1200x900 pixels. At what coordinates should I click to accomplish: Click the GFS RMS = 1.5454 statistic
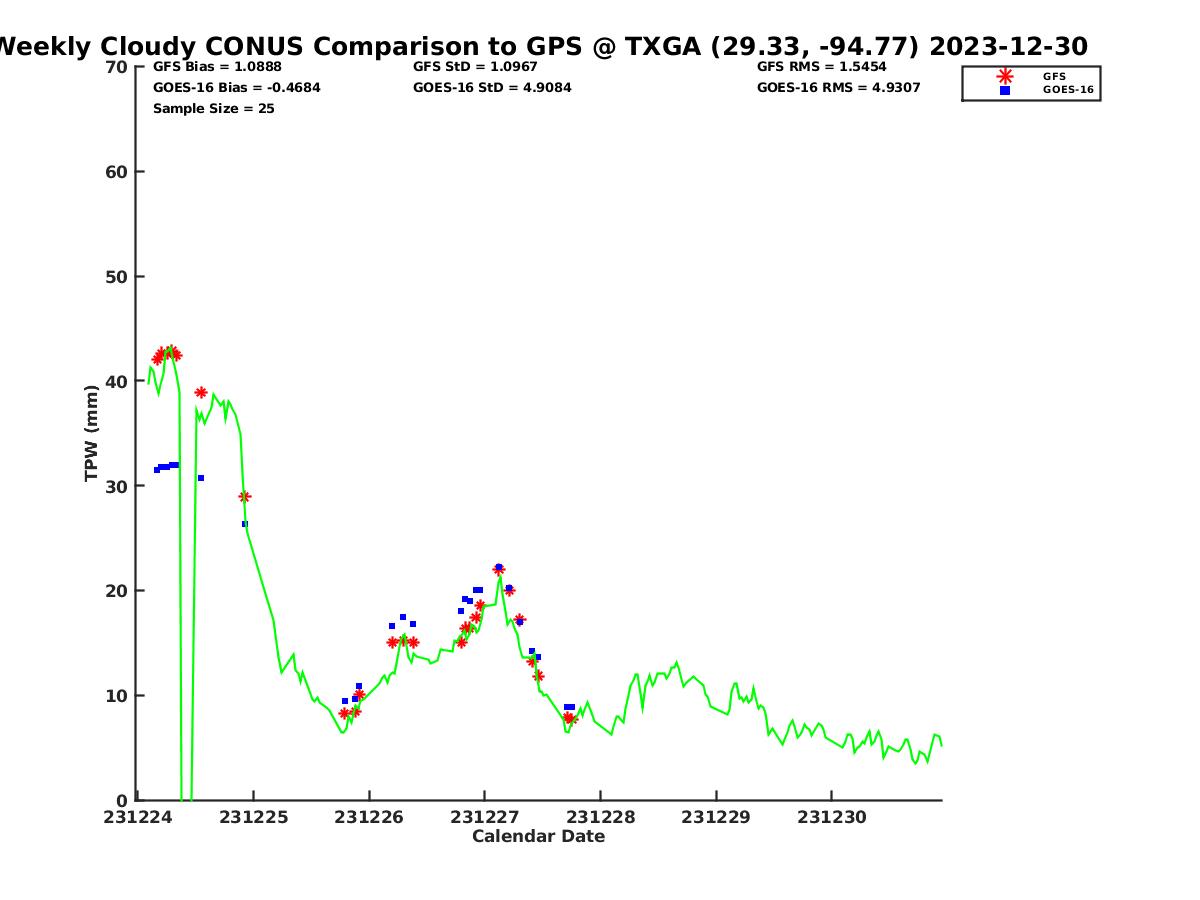pyautogui.click(x=821, y=67)
